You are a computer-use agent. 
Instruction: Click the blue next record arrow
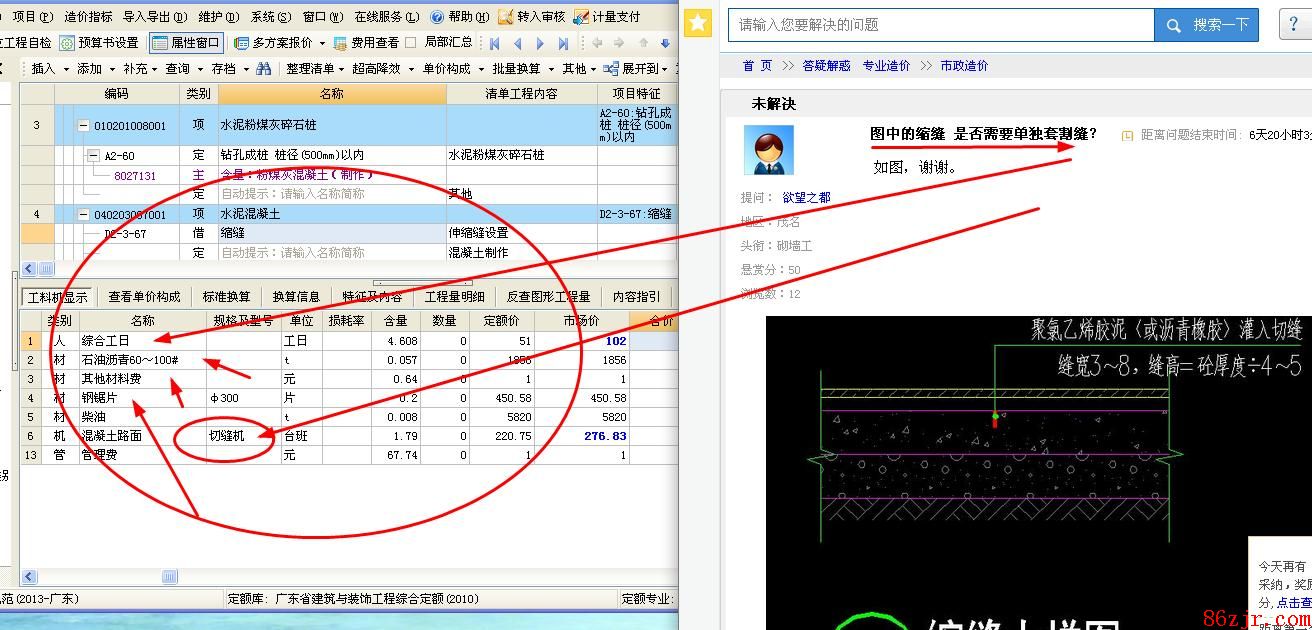540,43
